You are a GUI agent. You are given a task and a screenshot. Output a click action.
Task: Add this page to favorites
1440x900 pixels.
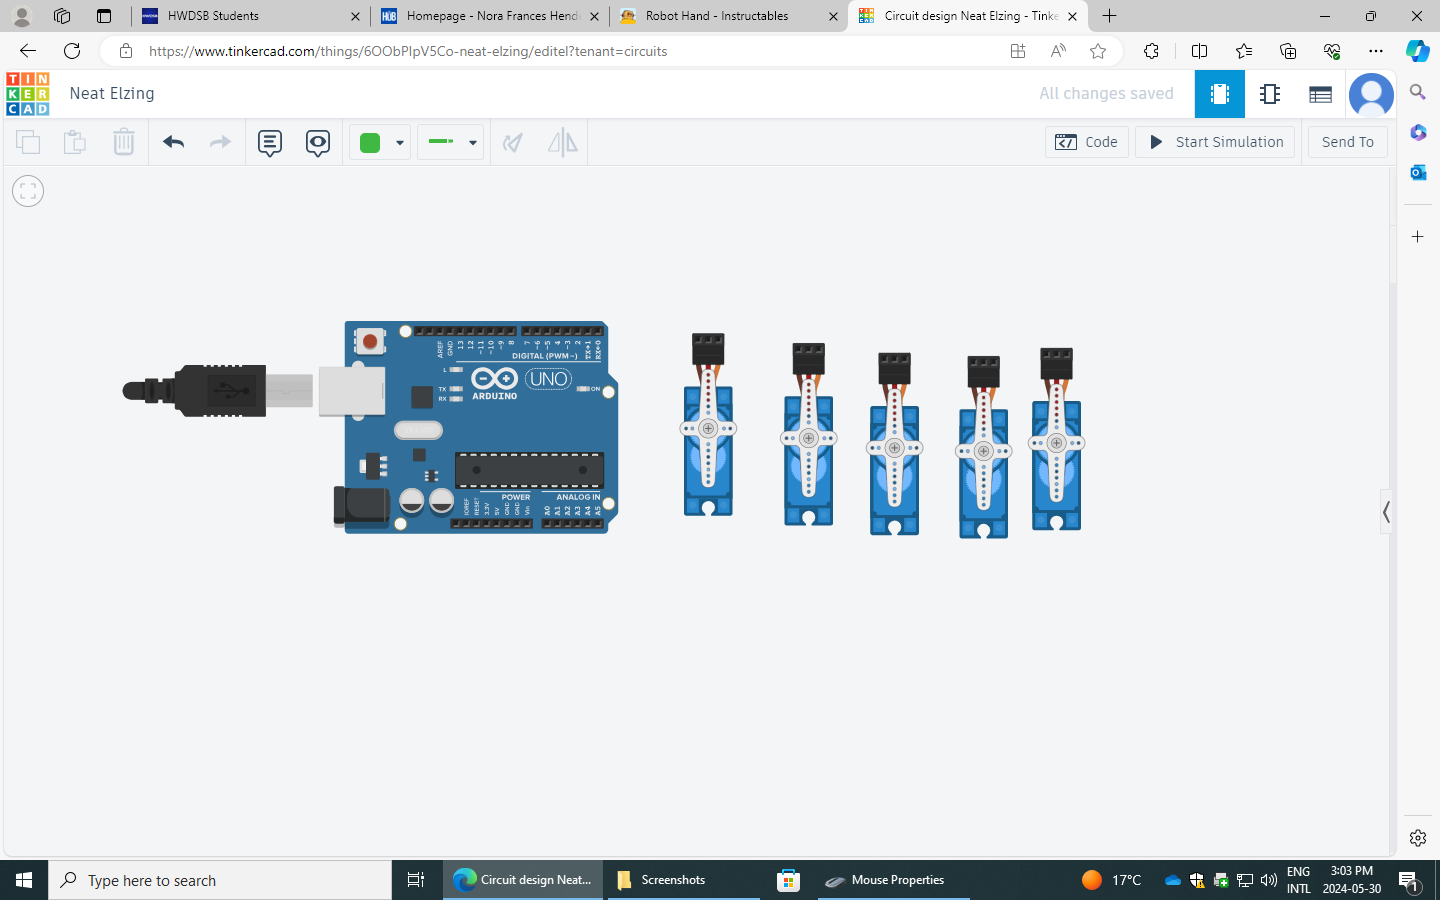(1098, 51)
